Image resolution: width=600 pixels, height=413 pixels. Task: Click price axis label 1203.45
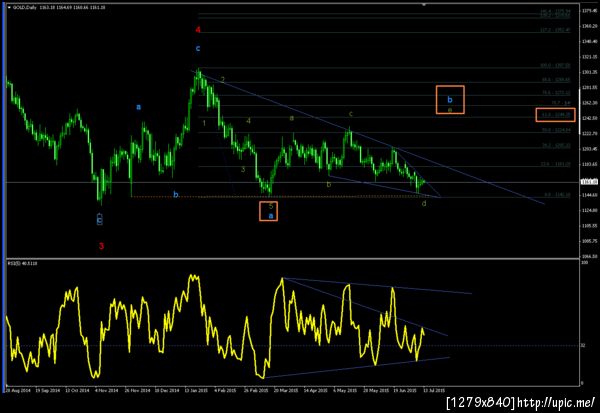point(590,149)
